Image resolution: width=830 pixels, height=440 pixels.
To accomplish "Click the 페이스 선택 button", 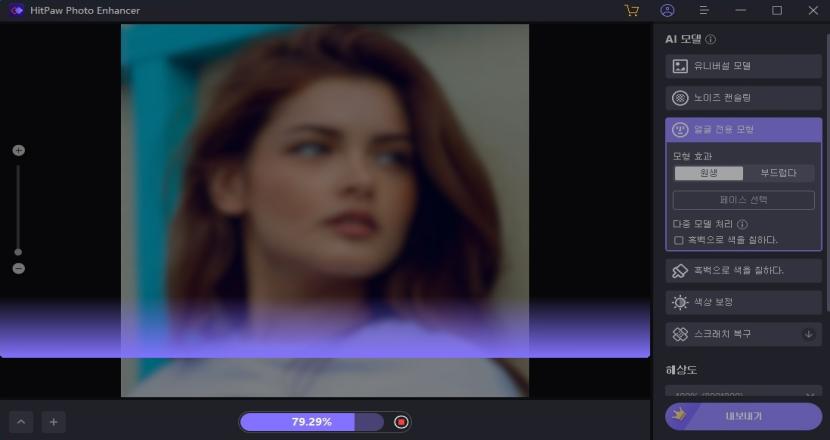I will point(743,200).
